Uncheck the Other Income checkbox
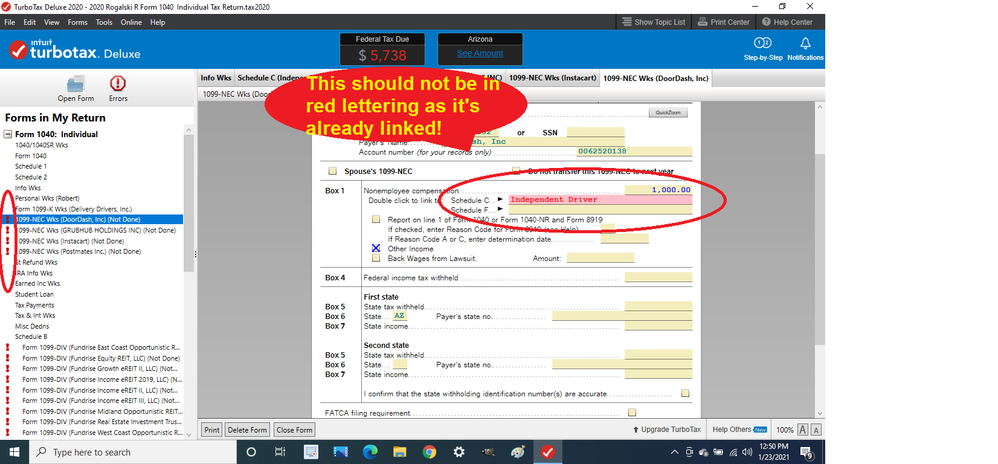This screenshot has height=464, width=998. coord(376,248)
